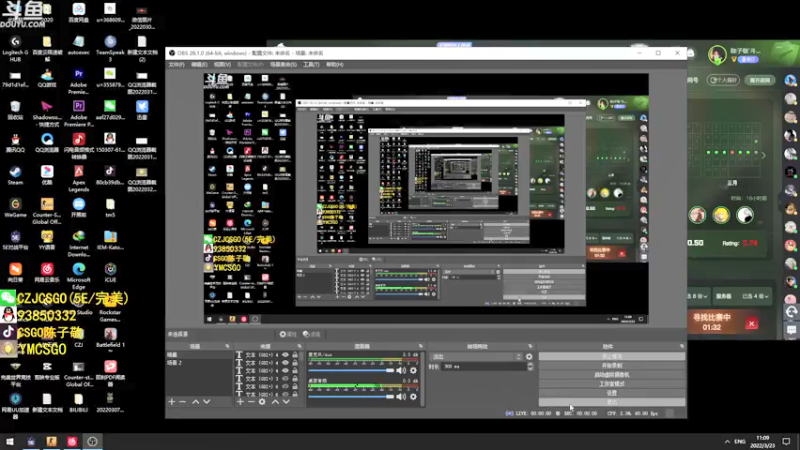Pop out the 场景 dock panel icon
The width and height of the screenshot is (800, 450).
coord(228,346)
